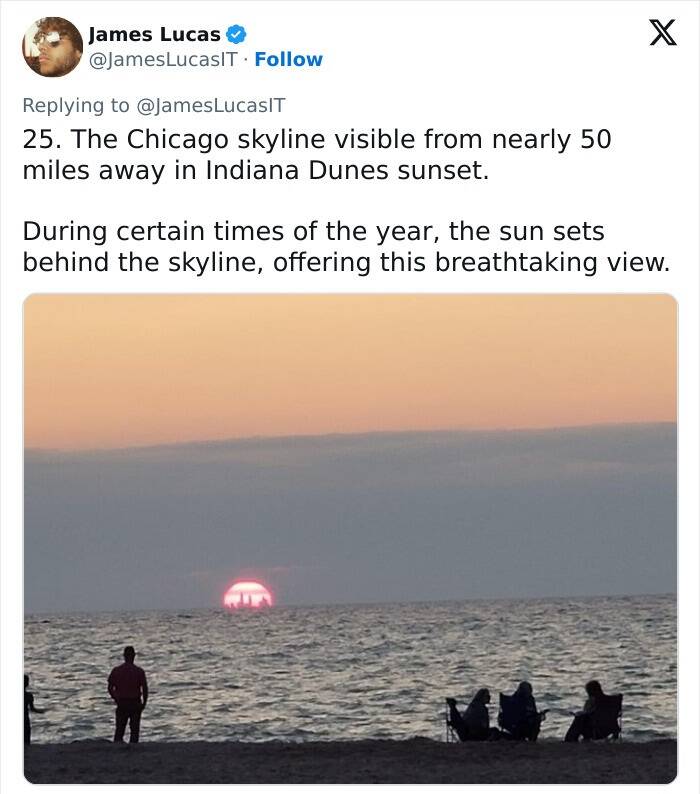The height and width of the screenshot is (794, 700).
Task: Click the James Lucas display name
Action: [154, 35]
